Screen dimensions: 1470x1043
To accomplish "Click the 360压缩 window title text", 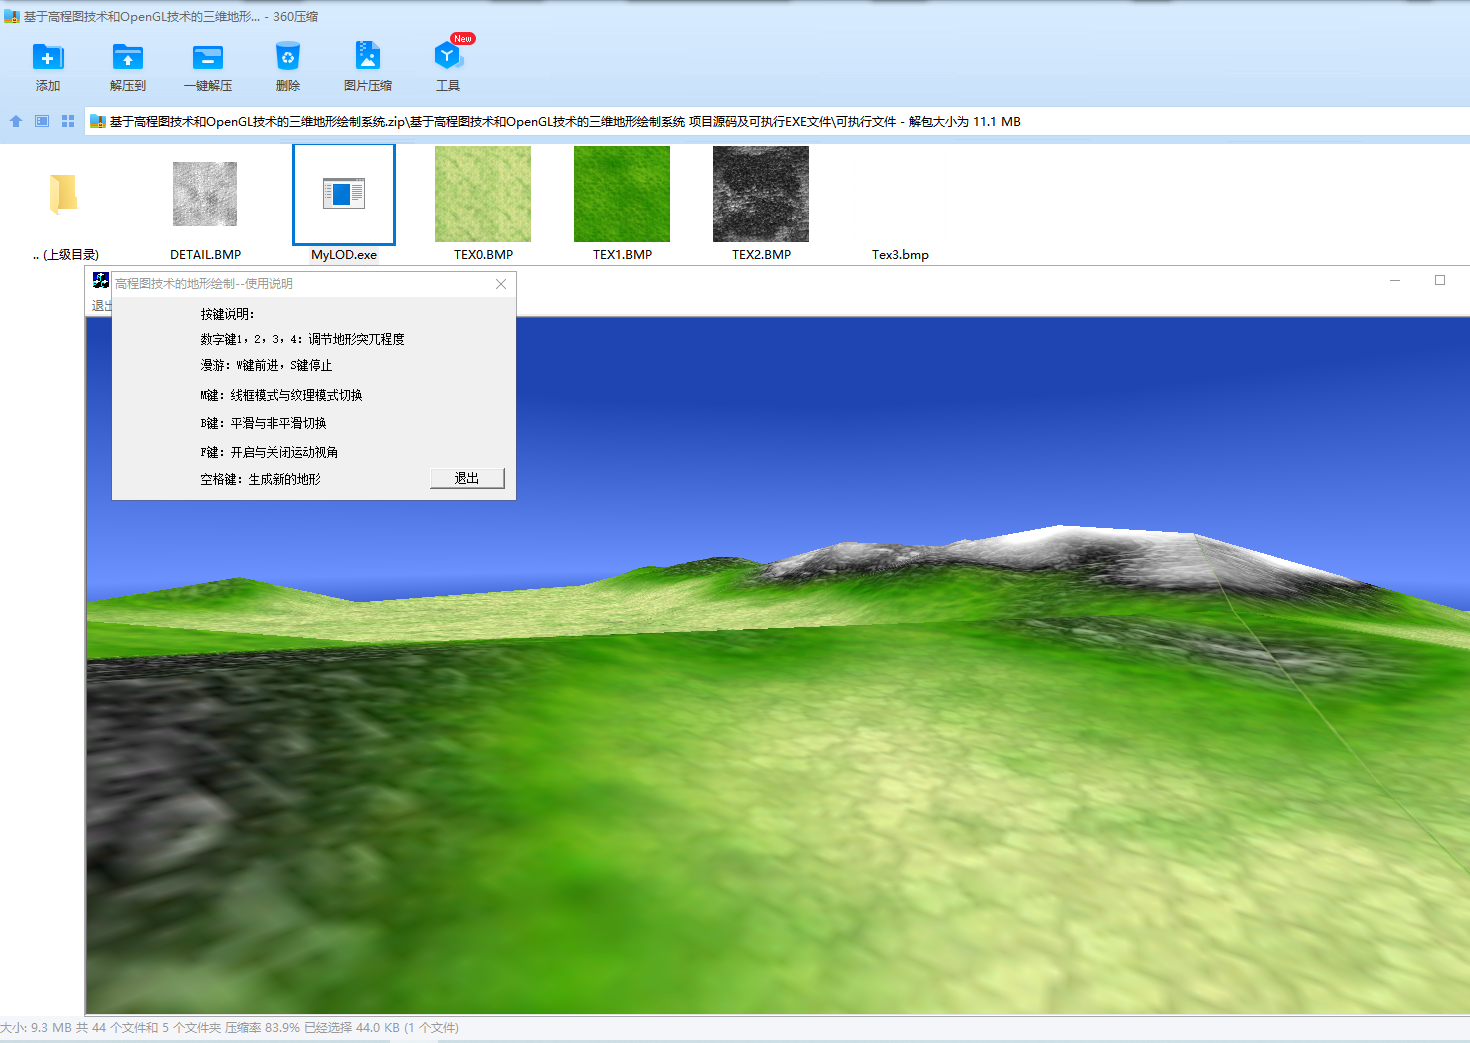I will point(171,17).
